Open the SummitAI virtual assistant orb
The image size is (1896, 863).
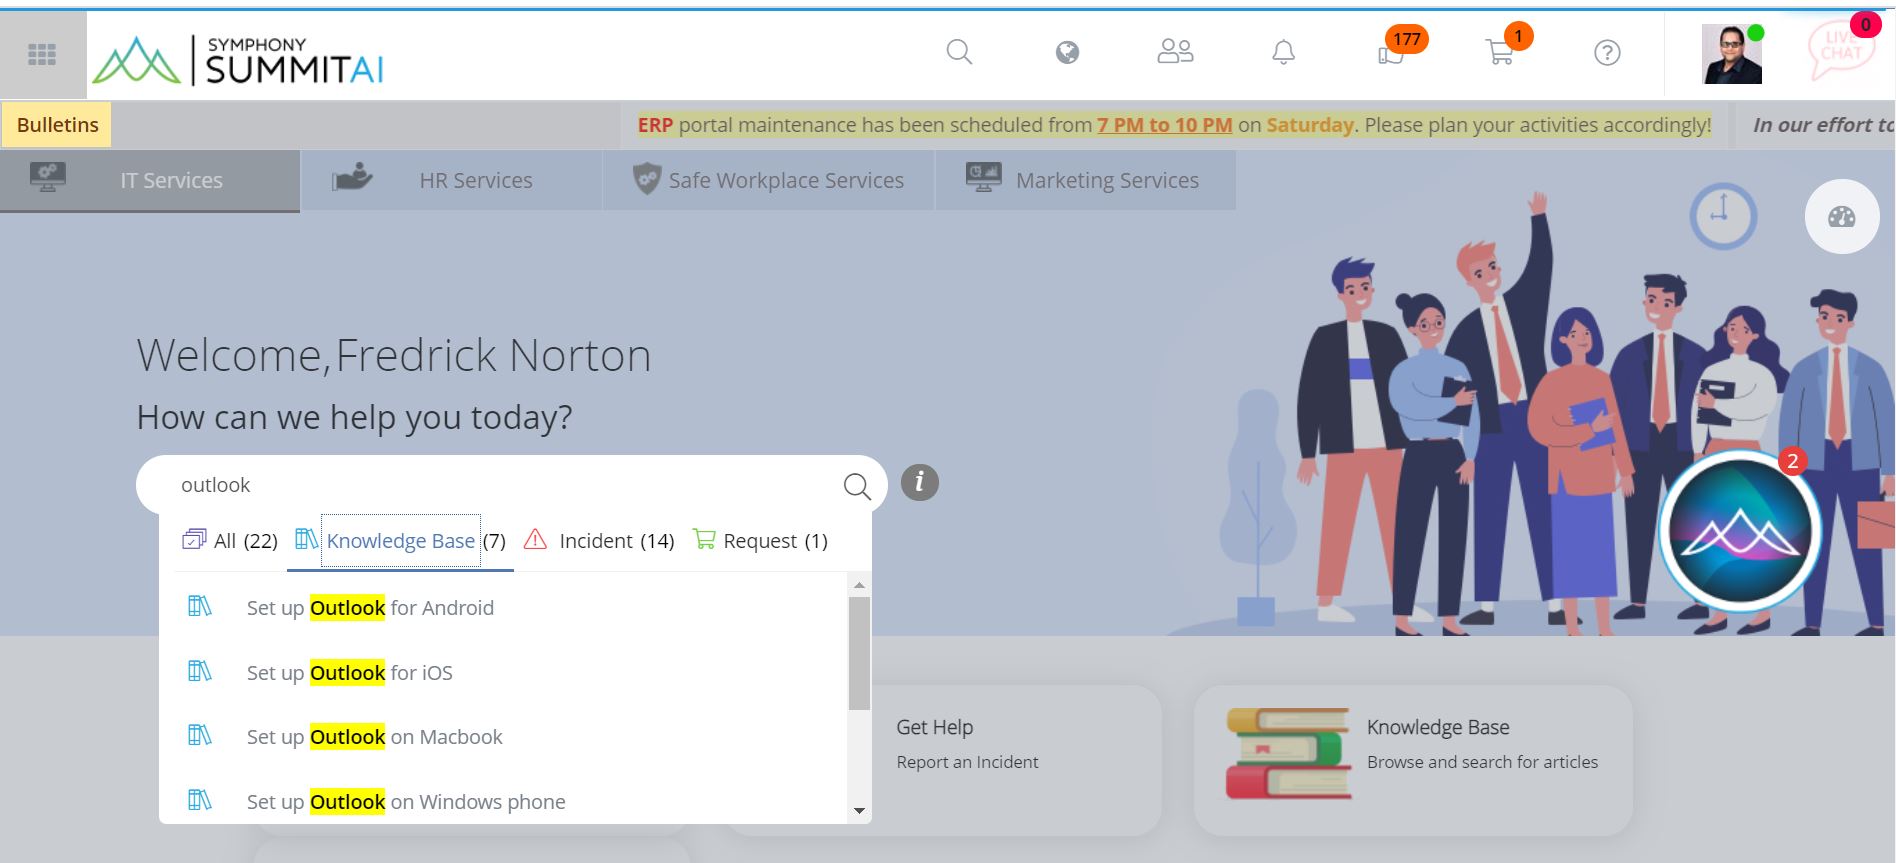click(1740, 531)
